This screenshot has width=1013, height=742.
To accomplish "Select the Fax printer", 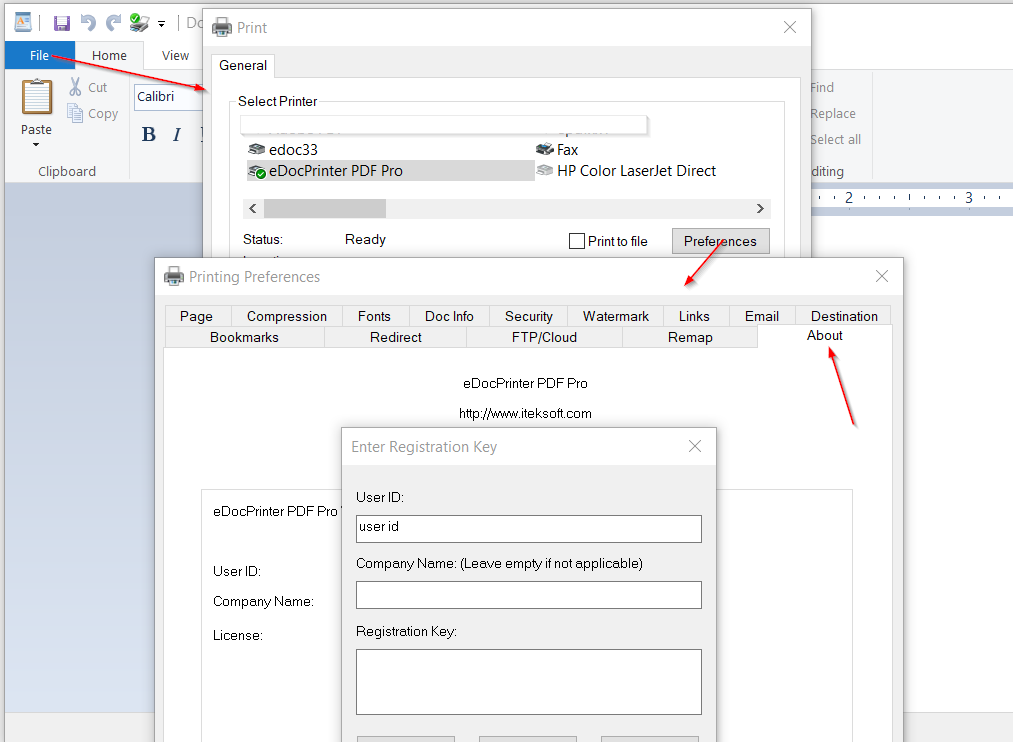I will 558,150.
